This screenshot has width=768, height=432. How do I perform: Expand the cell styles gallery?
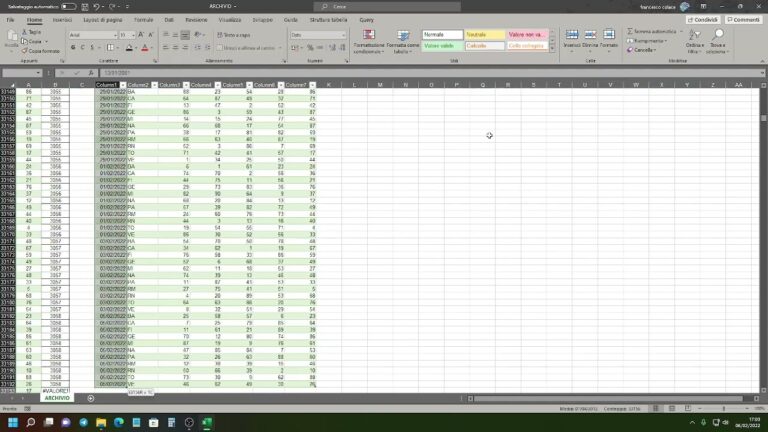tap(552, 48)
